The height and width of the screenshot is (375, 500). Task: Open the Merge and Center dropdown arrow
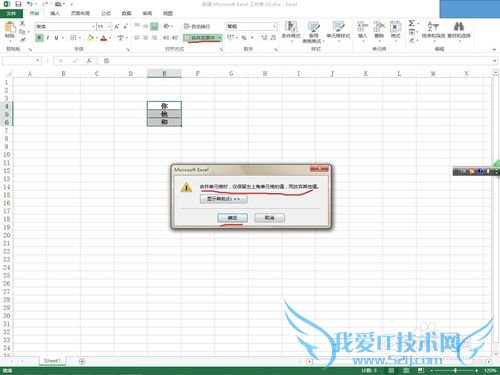[x=220, y=38]
